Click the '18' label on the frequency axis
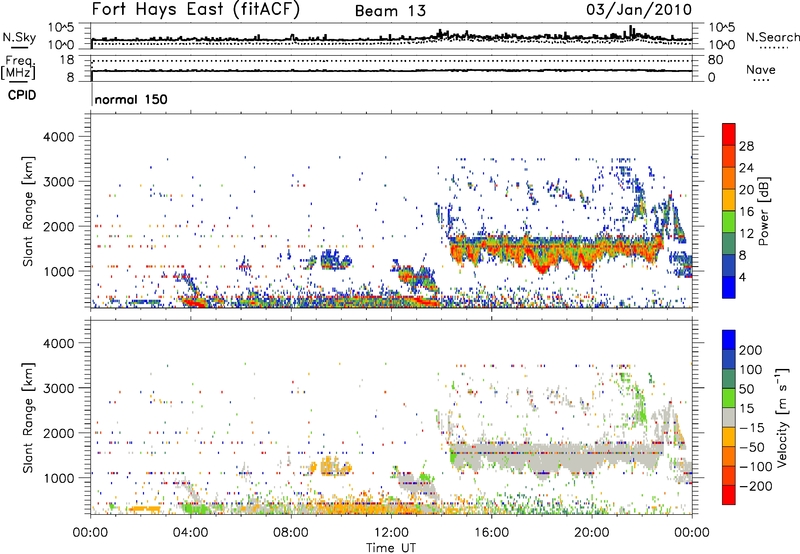Viewport: 800px width, 554px height. [67, 60]
